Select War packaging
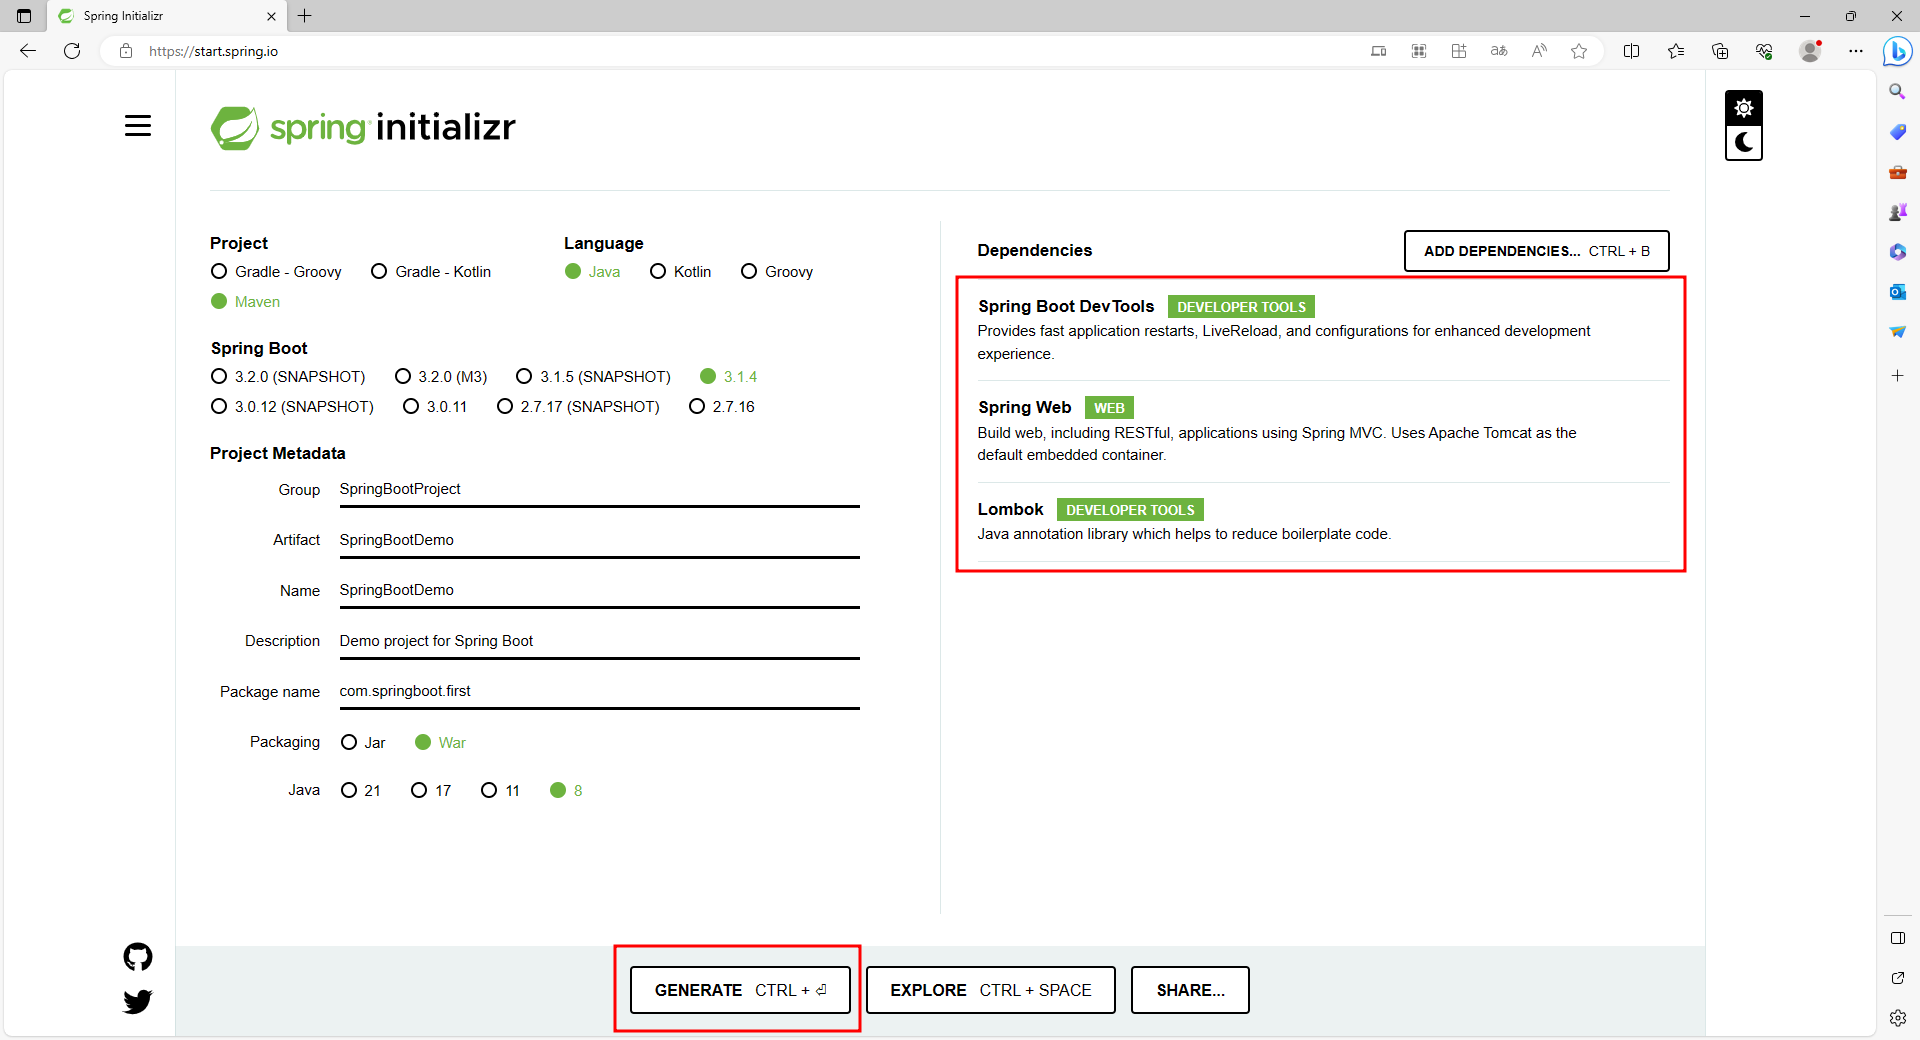 [x=440, y=743]
